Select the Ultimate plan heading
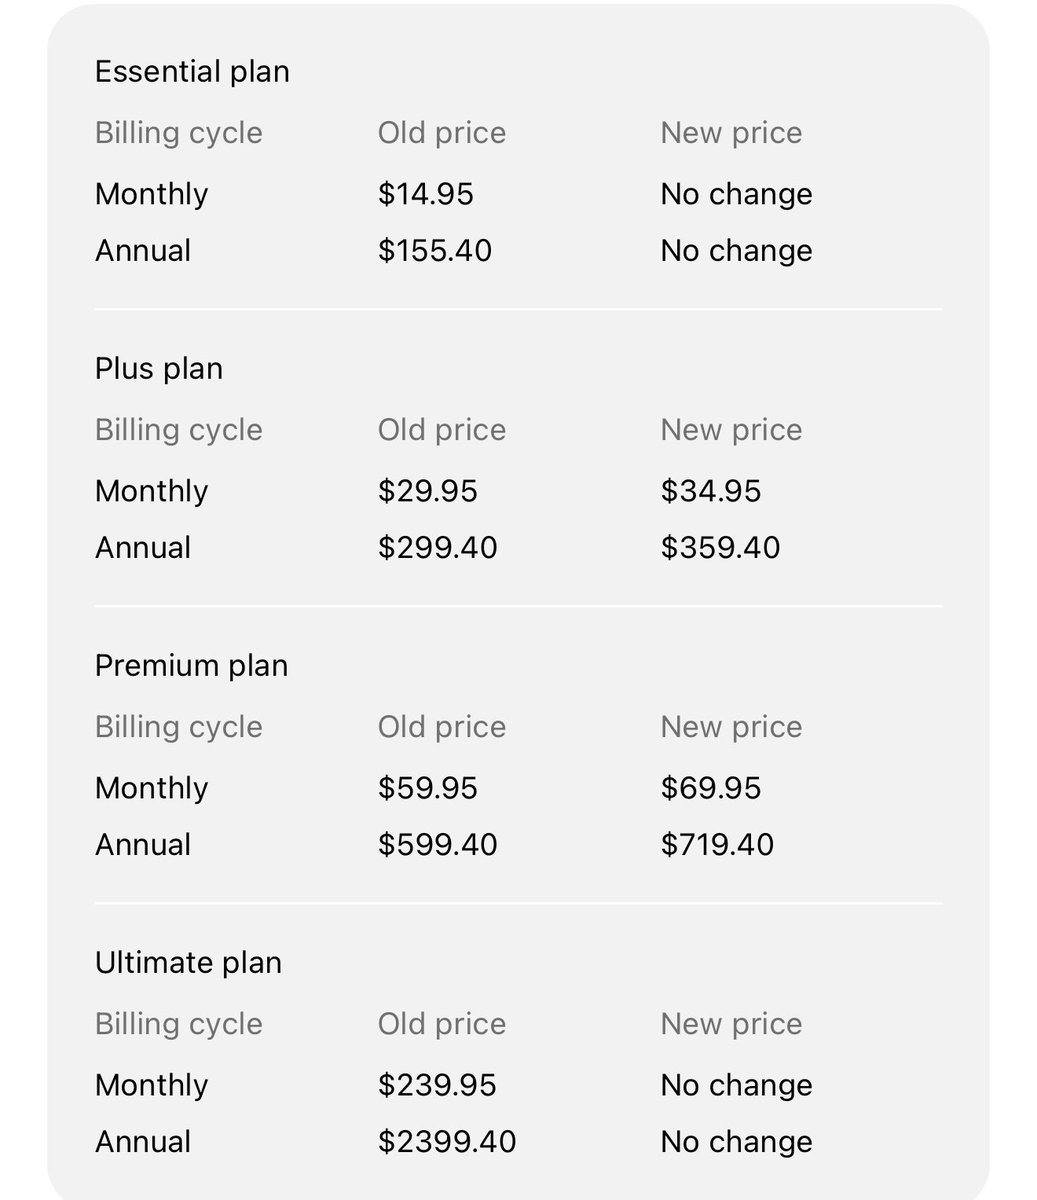The image size is (1037, 1200). pos(188,963)
